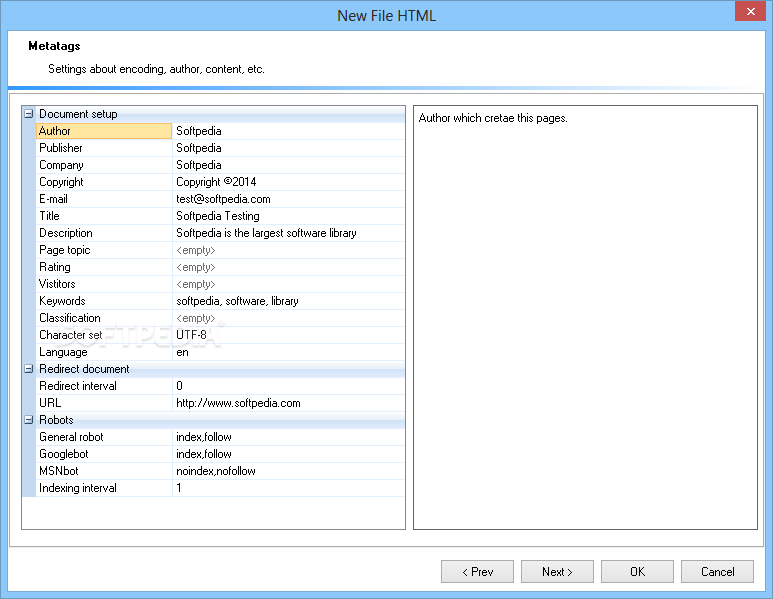Select the Language property label
This screenshot has height=599, width=773.
pos(104,352)
